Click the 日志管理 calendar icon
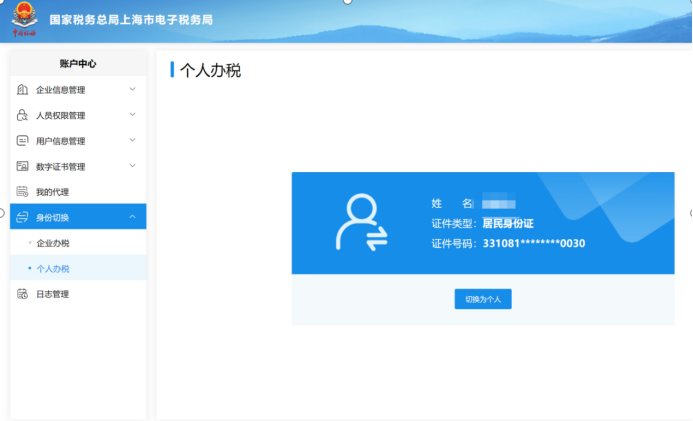The image size is (693, 421). tap(22, 294)
